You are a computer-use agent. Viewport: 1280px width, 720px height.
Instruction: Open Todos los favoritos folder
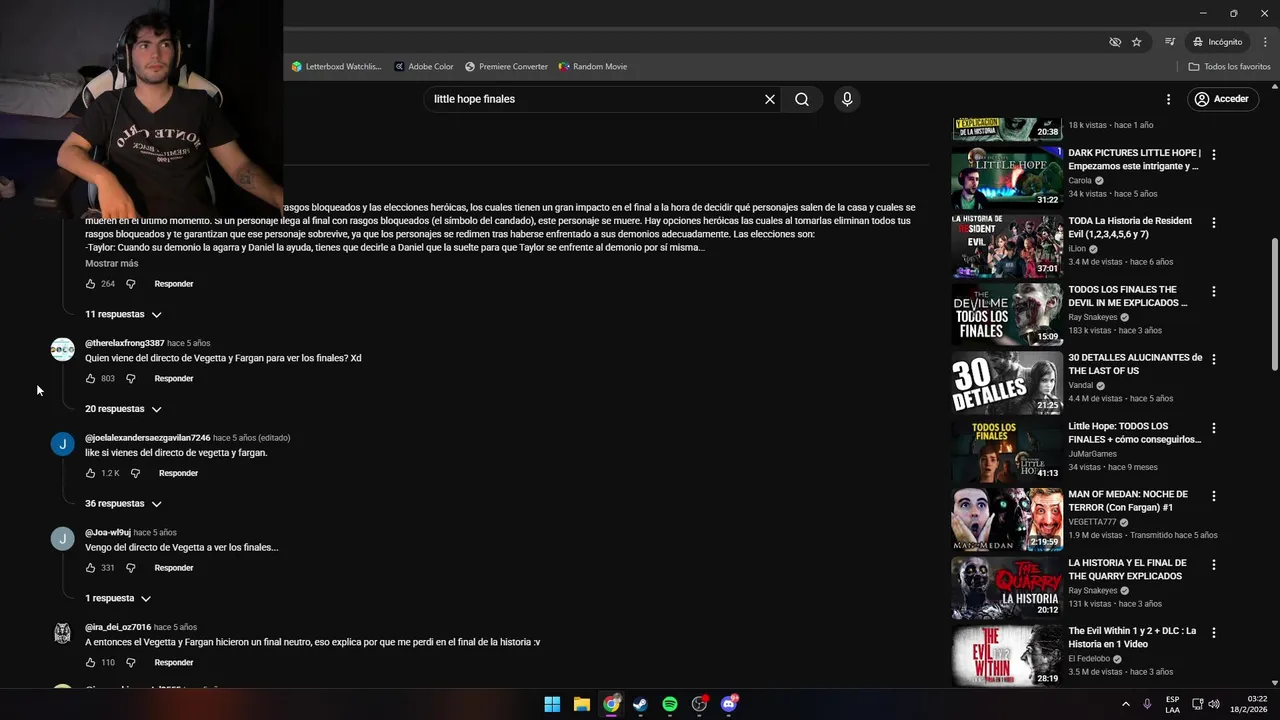point(1229,67)
